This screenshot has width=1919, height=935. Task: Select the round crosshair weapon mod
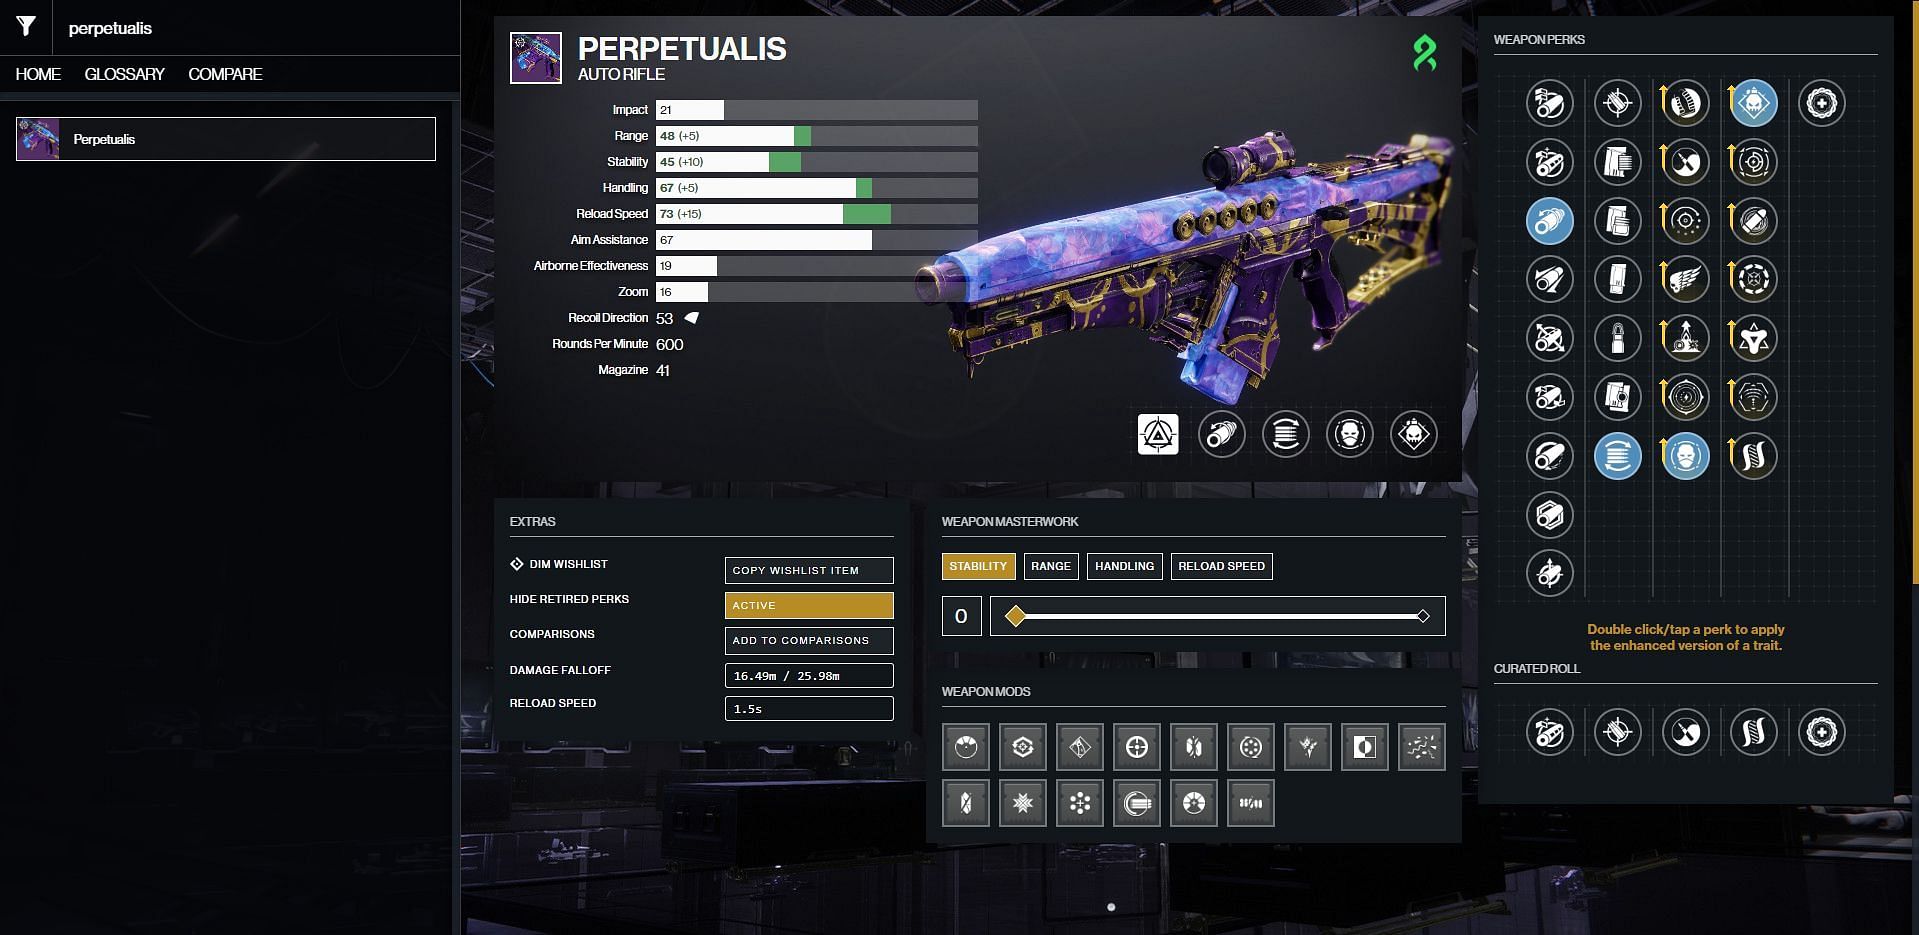click(1136, 747)
